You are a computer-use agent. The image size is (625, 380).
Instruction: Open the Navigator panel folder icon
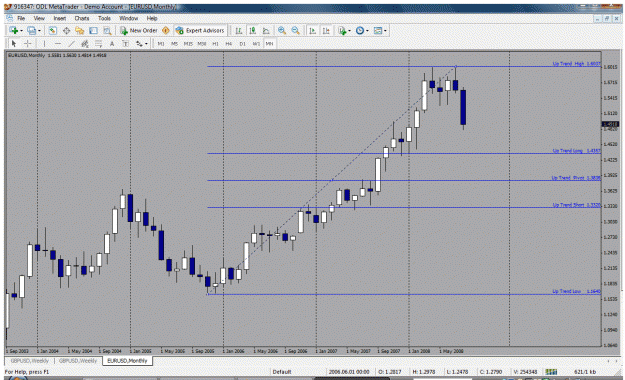80,31
